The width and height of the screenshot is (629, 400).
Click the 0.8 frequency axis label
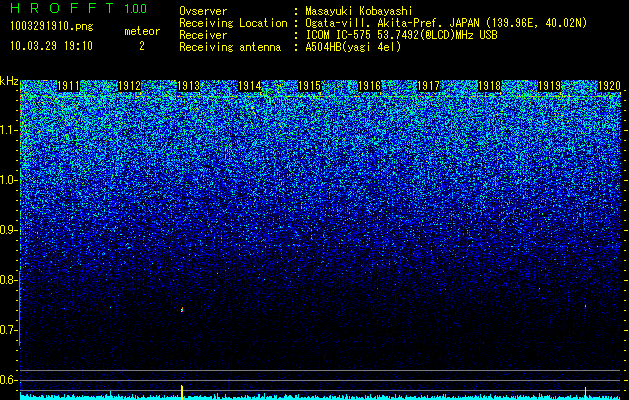click(9, 280)
